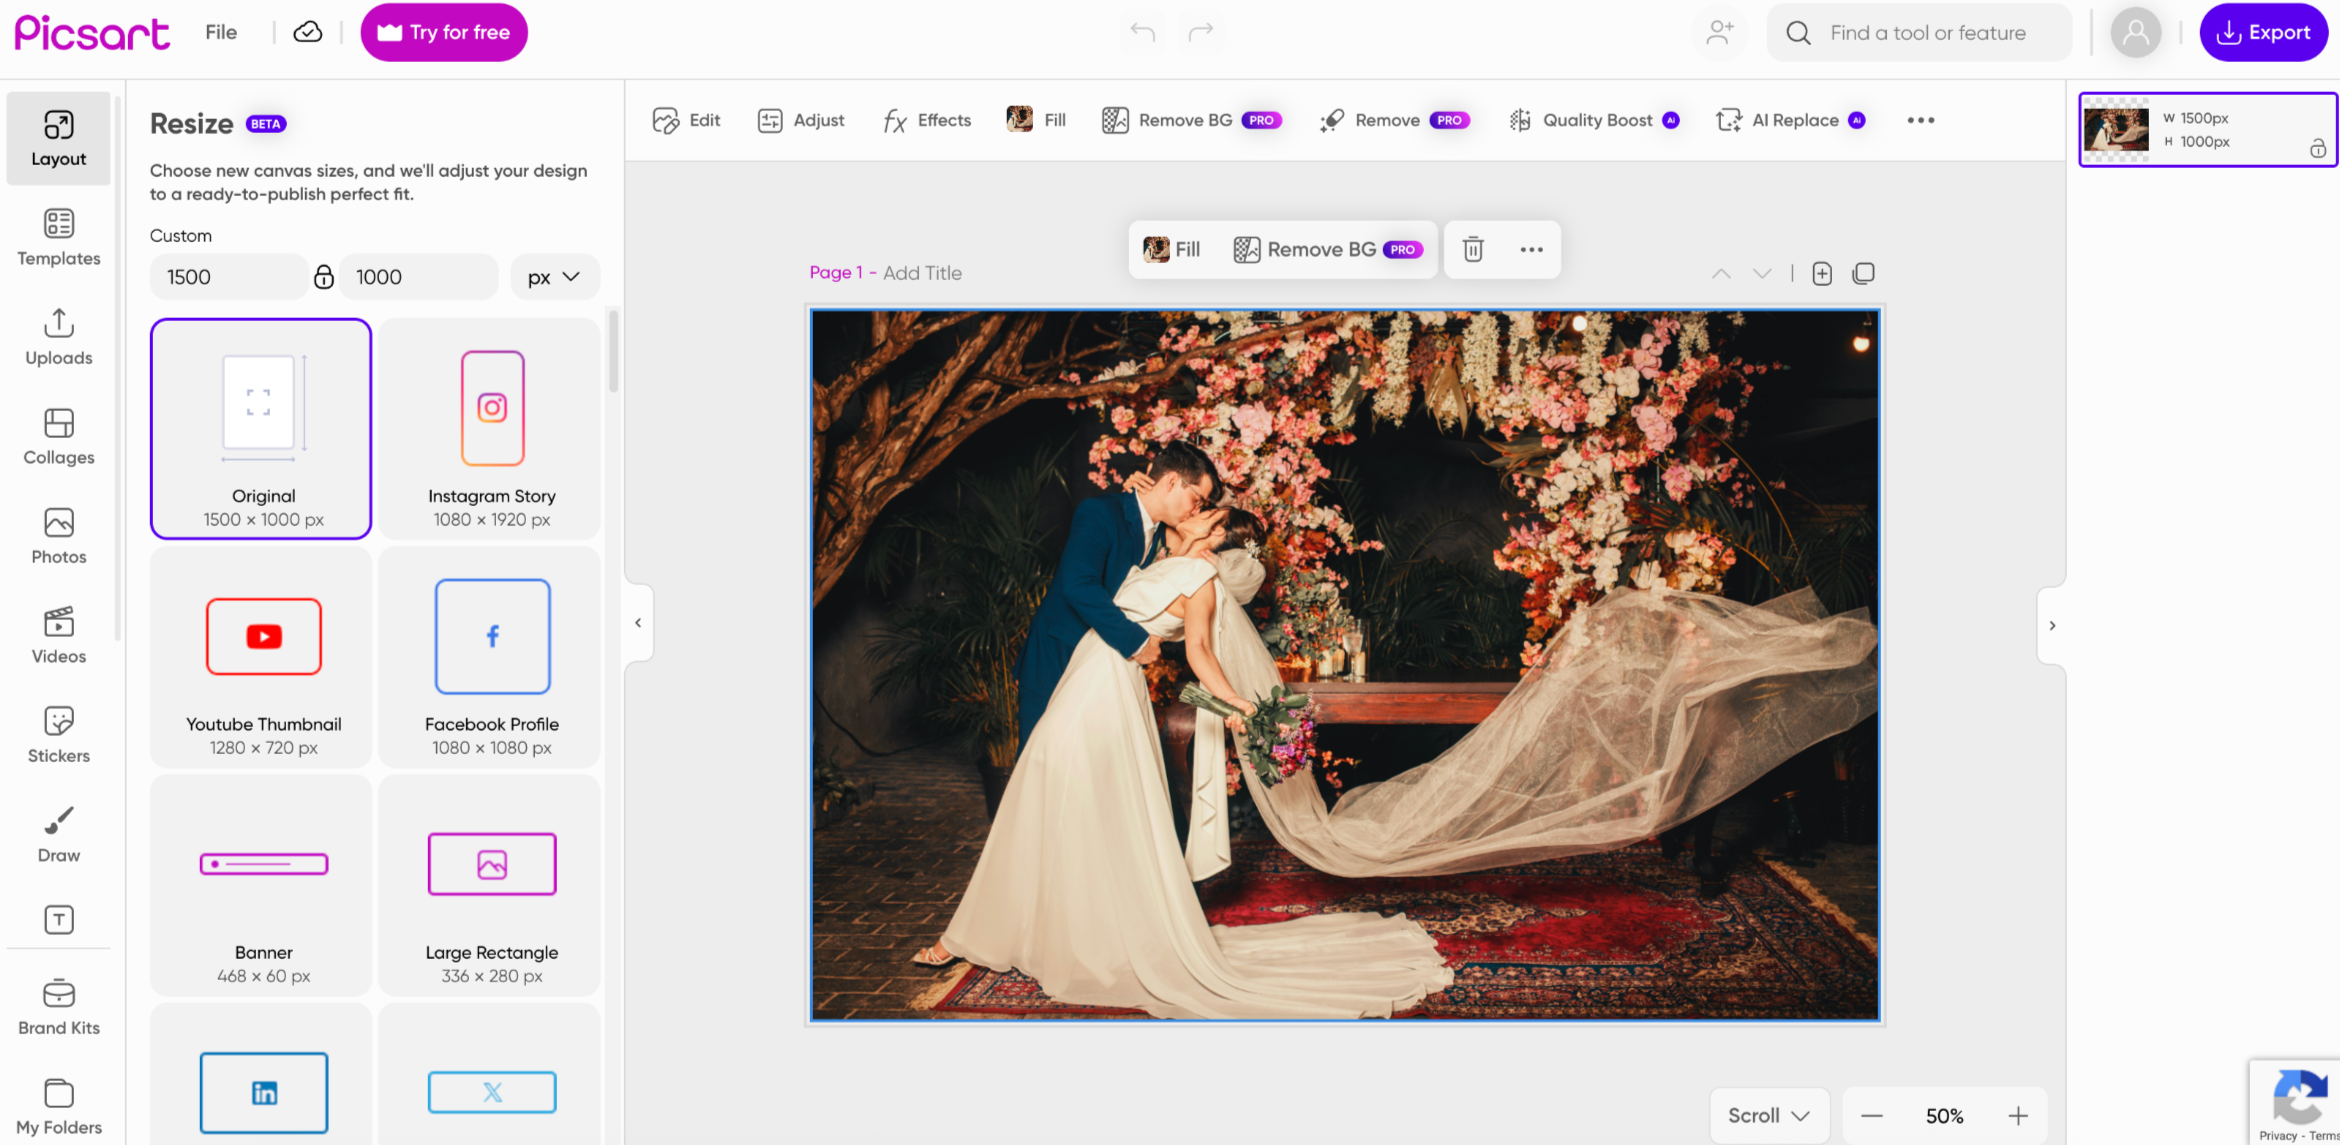Viewport: 2340px width, 1145px height.
Task: Lock the image layer in the right panel
Action: pyautogui.click(x=2318, y=149)
